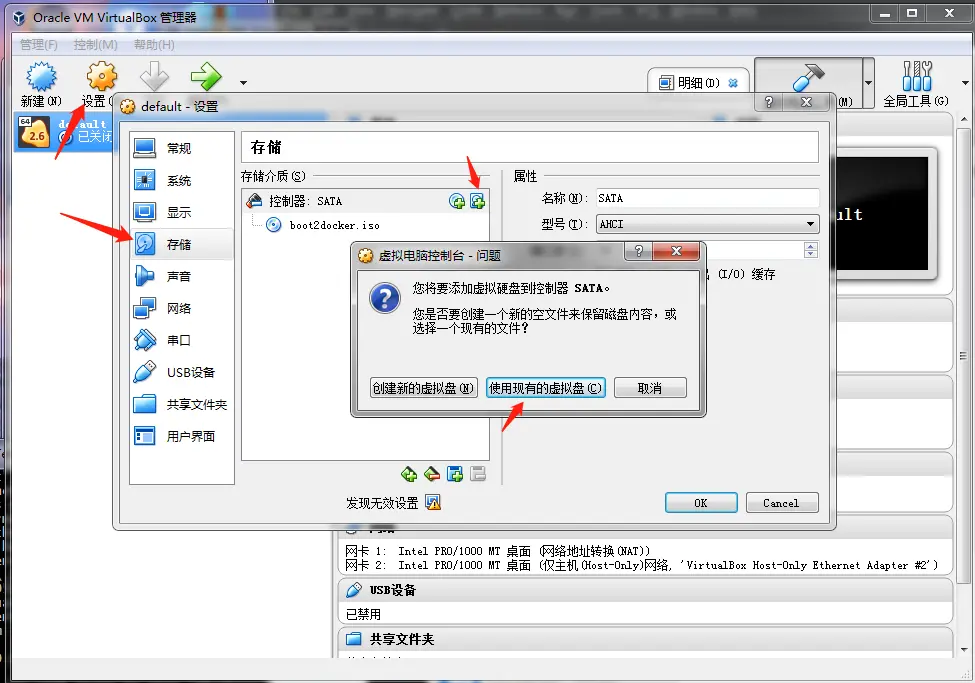Screen dimensions: 975x683
Task: Open the Type (型号) AHCI dropdown
Action: (708, 224)
